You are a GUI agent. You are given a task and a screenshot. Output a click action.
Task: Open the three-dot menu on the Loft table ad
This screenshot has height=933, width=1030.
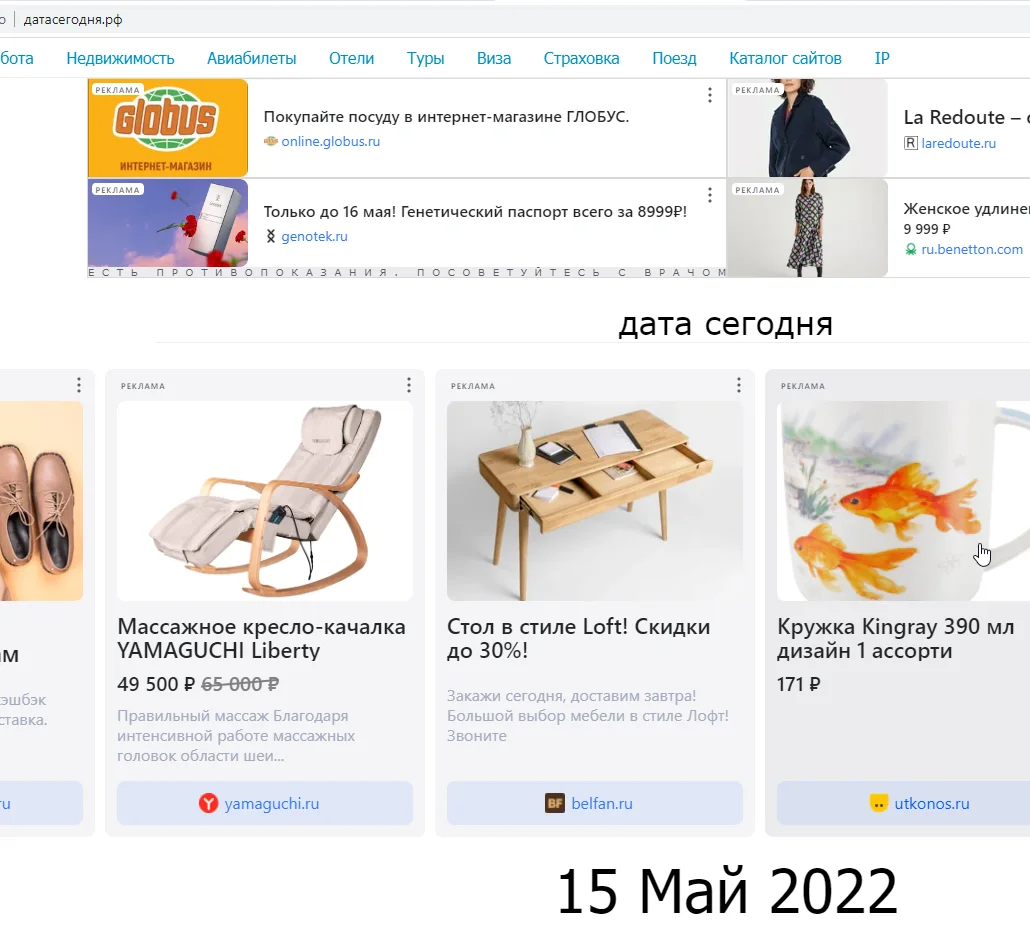(738, 385)
